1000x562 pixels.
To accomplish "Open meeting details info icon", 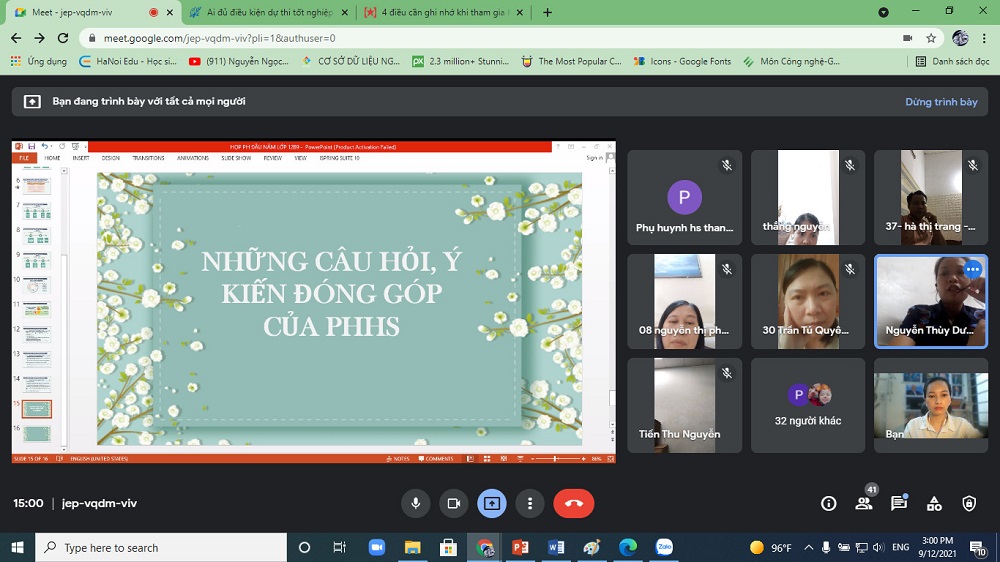I will click(x=828, y=503).
